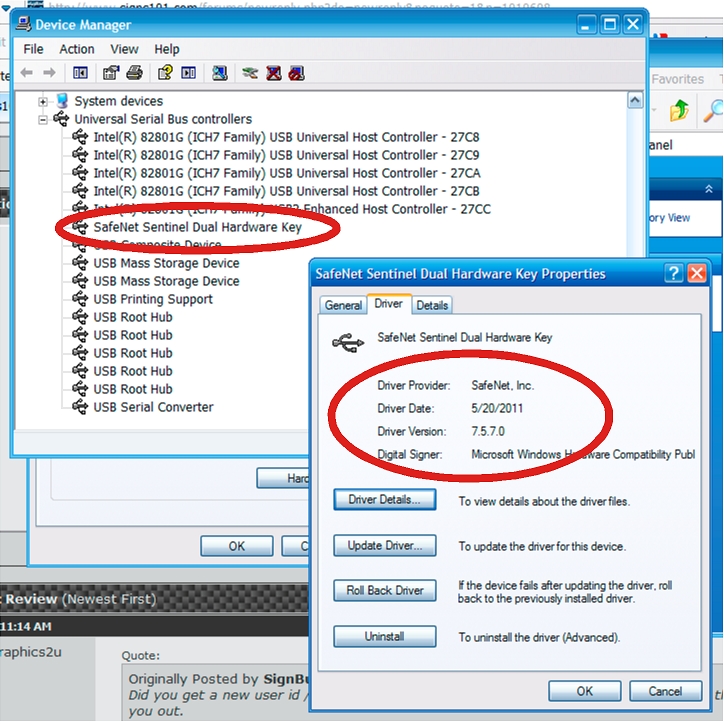Click the USB icon of Host Controller 27C8
The height and width of the screenshot is (724, 724).
80,137
